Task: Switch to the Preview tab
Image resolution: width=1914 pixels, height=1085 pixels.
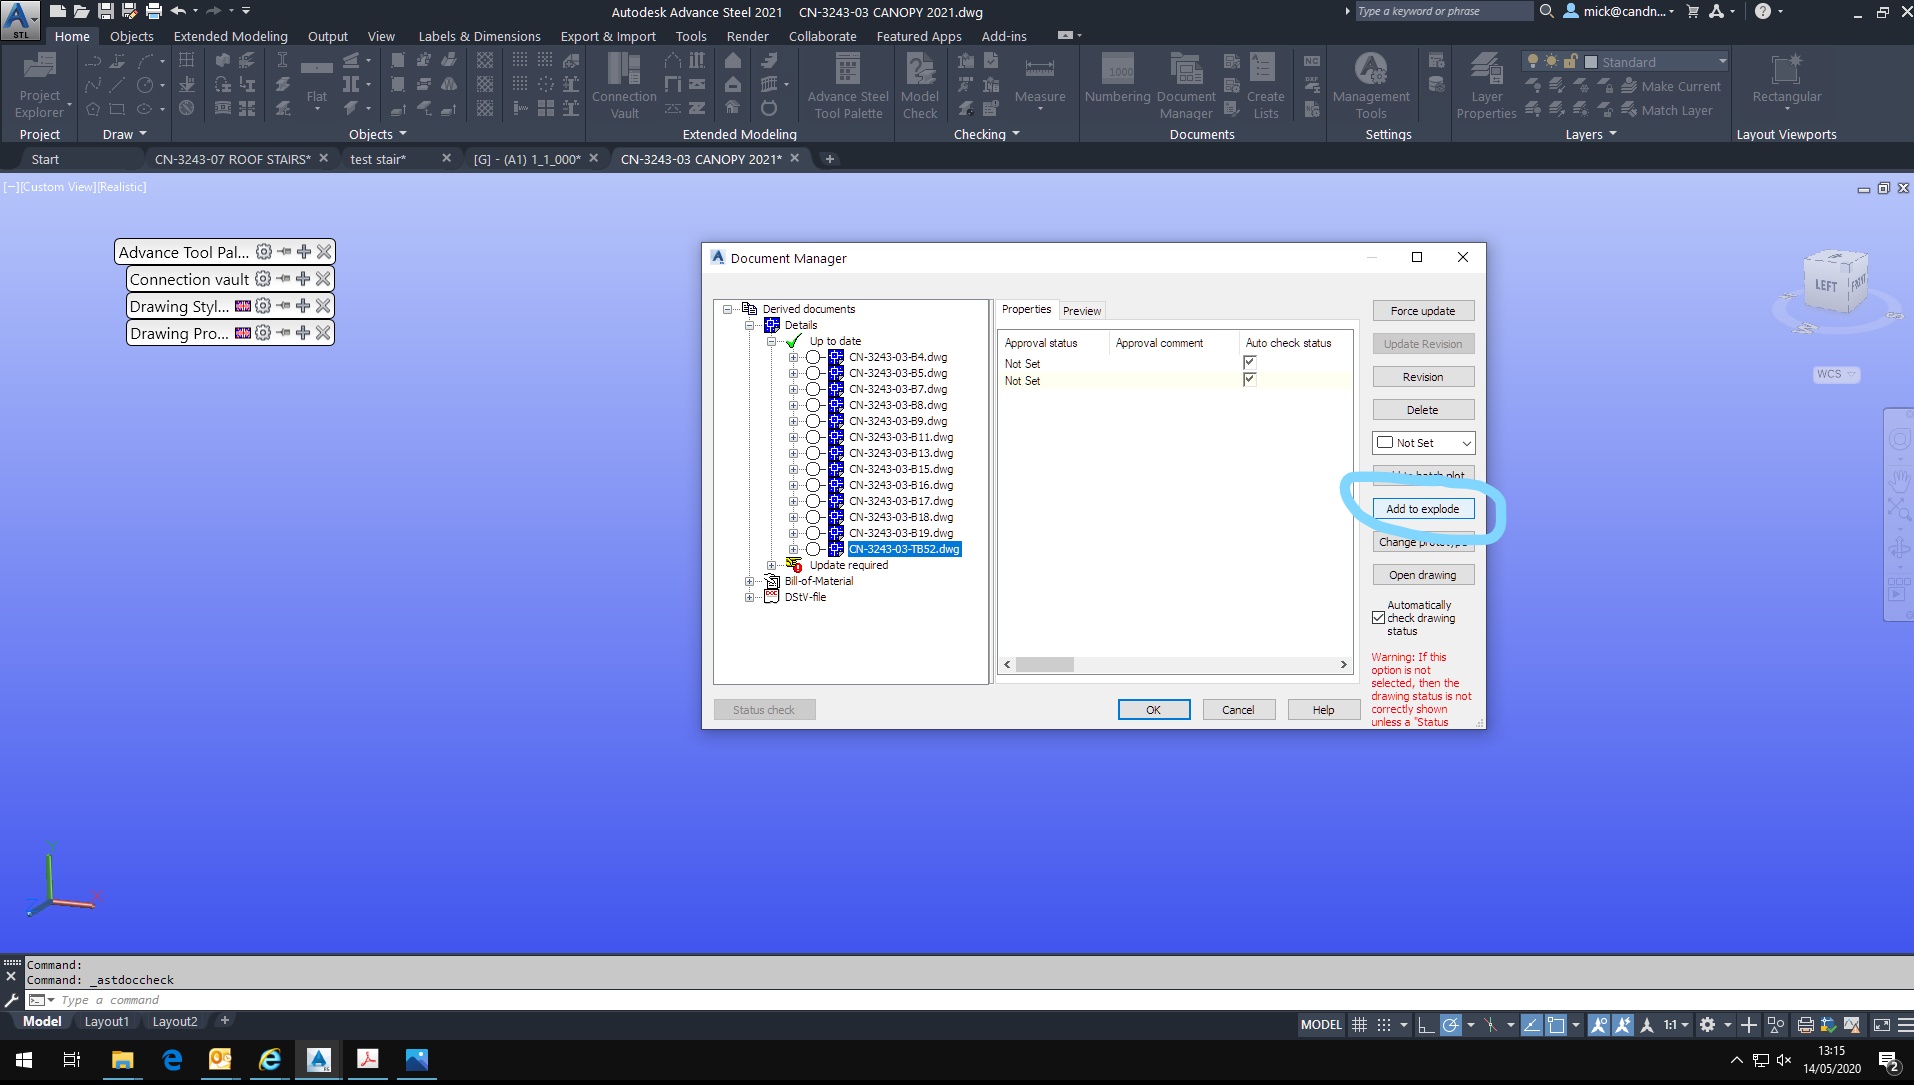Action: click(1081, 311)
